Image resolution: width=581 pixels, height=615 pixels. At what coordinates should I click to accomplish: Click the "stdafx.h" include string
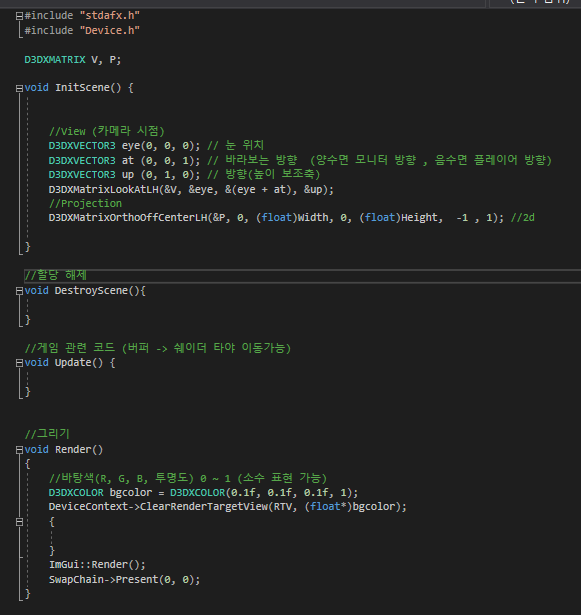coord(110,16)
